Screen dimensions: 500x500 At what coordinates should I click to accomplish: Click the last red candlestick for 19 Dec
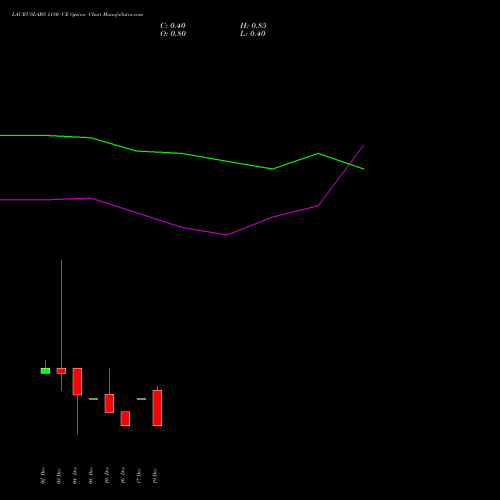[x=157, y=408]
